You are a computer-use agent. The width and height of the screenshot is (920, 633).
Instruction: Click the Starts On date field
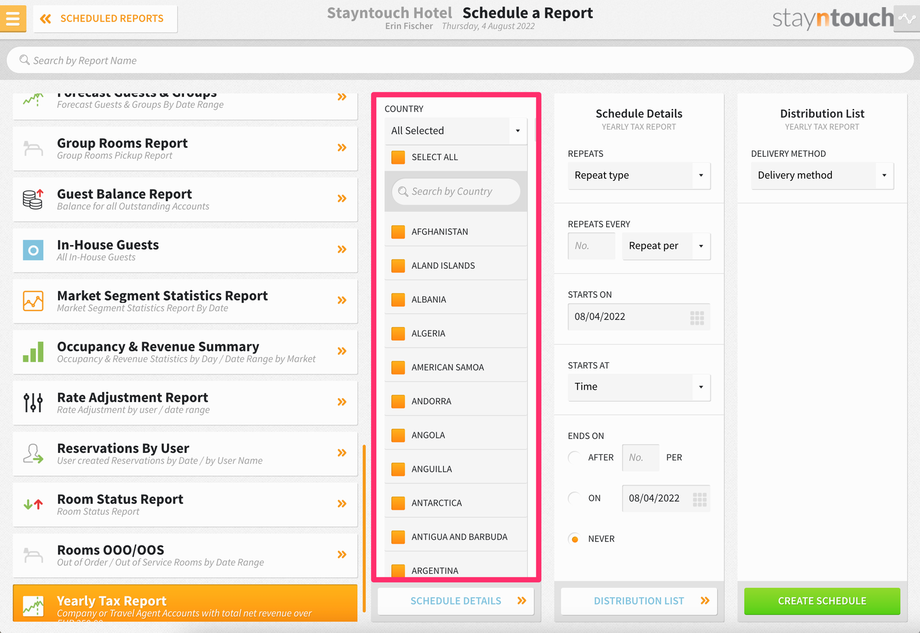click(x=639, y=317)
